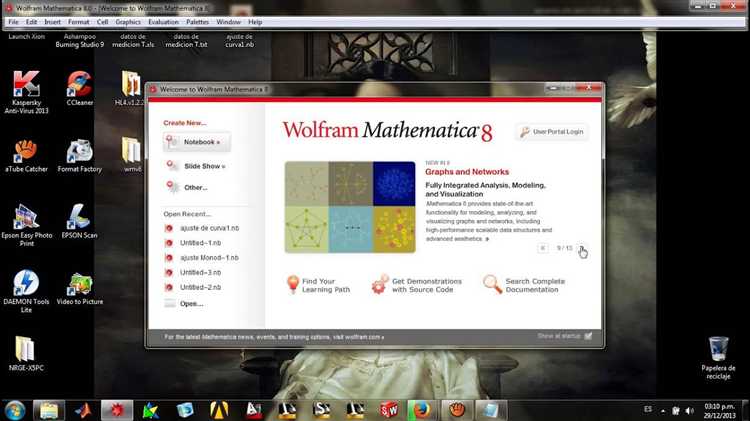Click Search Complete Documentation
This screenshot has width=750, height=421.
(524, 285)
